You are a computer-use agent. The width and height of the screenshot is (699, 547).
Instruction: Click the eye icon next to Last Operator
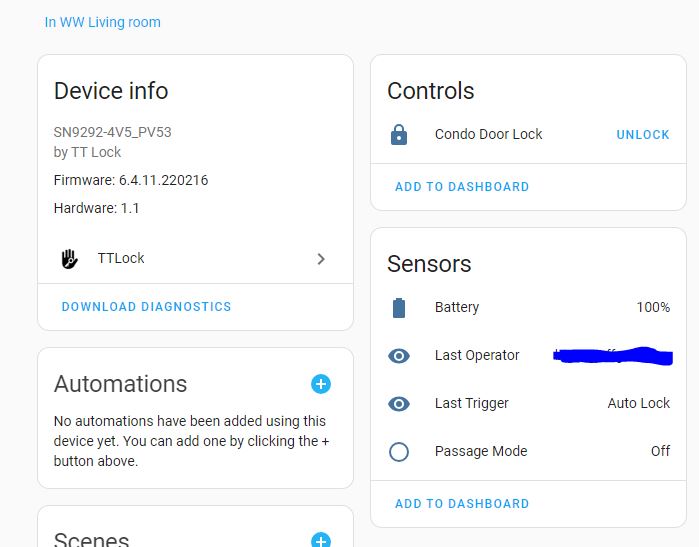(x=399, y=356)
